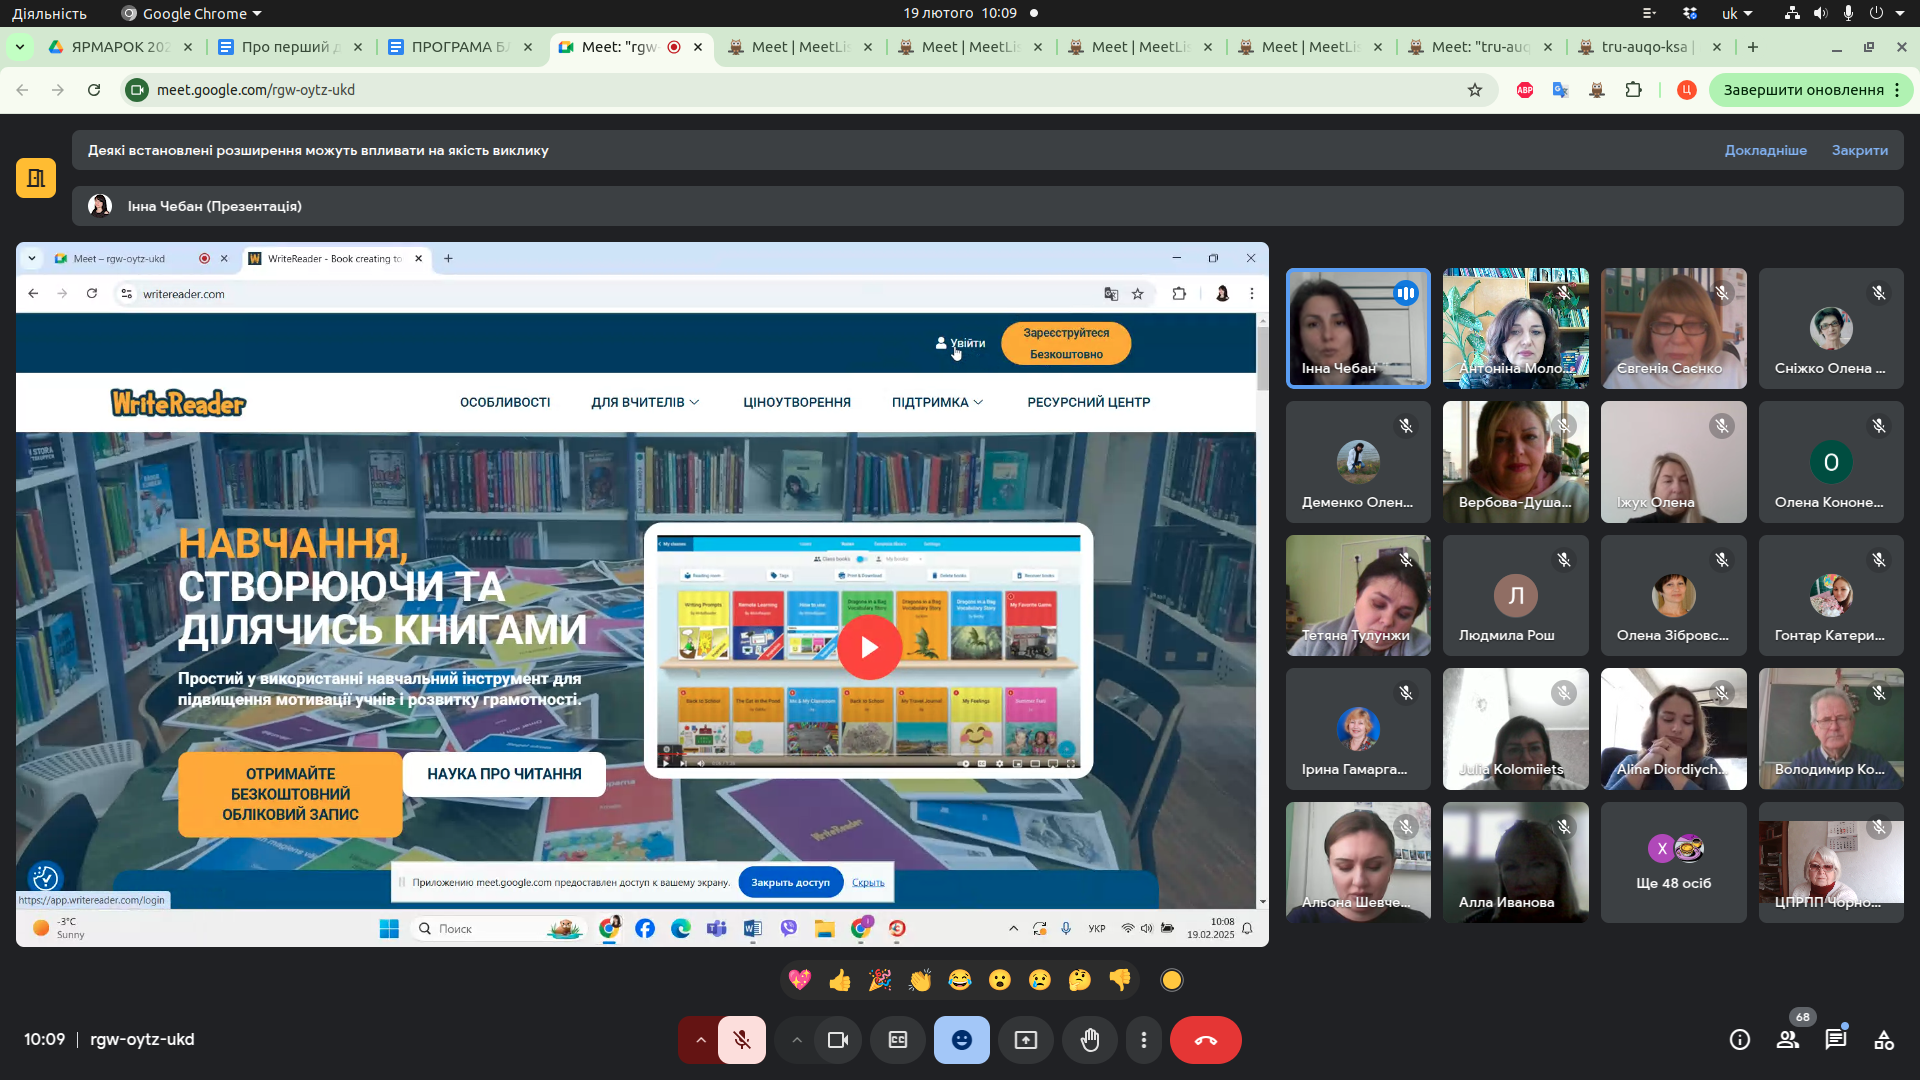This screenshot has width=1920, height=1080.
Task: Select Євгенія Саєнко video tile
Action: [1673, 328]
